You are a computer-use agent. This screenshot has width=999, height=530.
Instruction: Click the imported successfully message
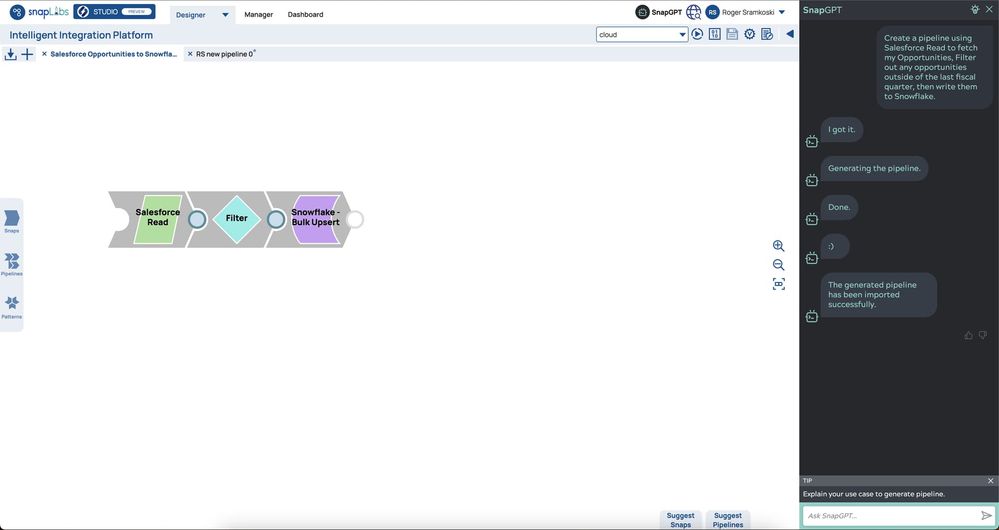coord(879,294)
